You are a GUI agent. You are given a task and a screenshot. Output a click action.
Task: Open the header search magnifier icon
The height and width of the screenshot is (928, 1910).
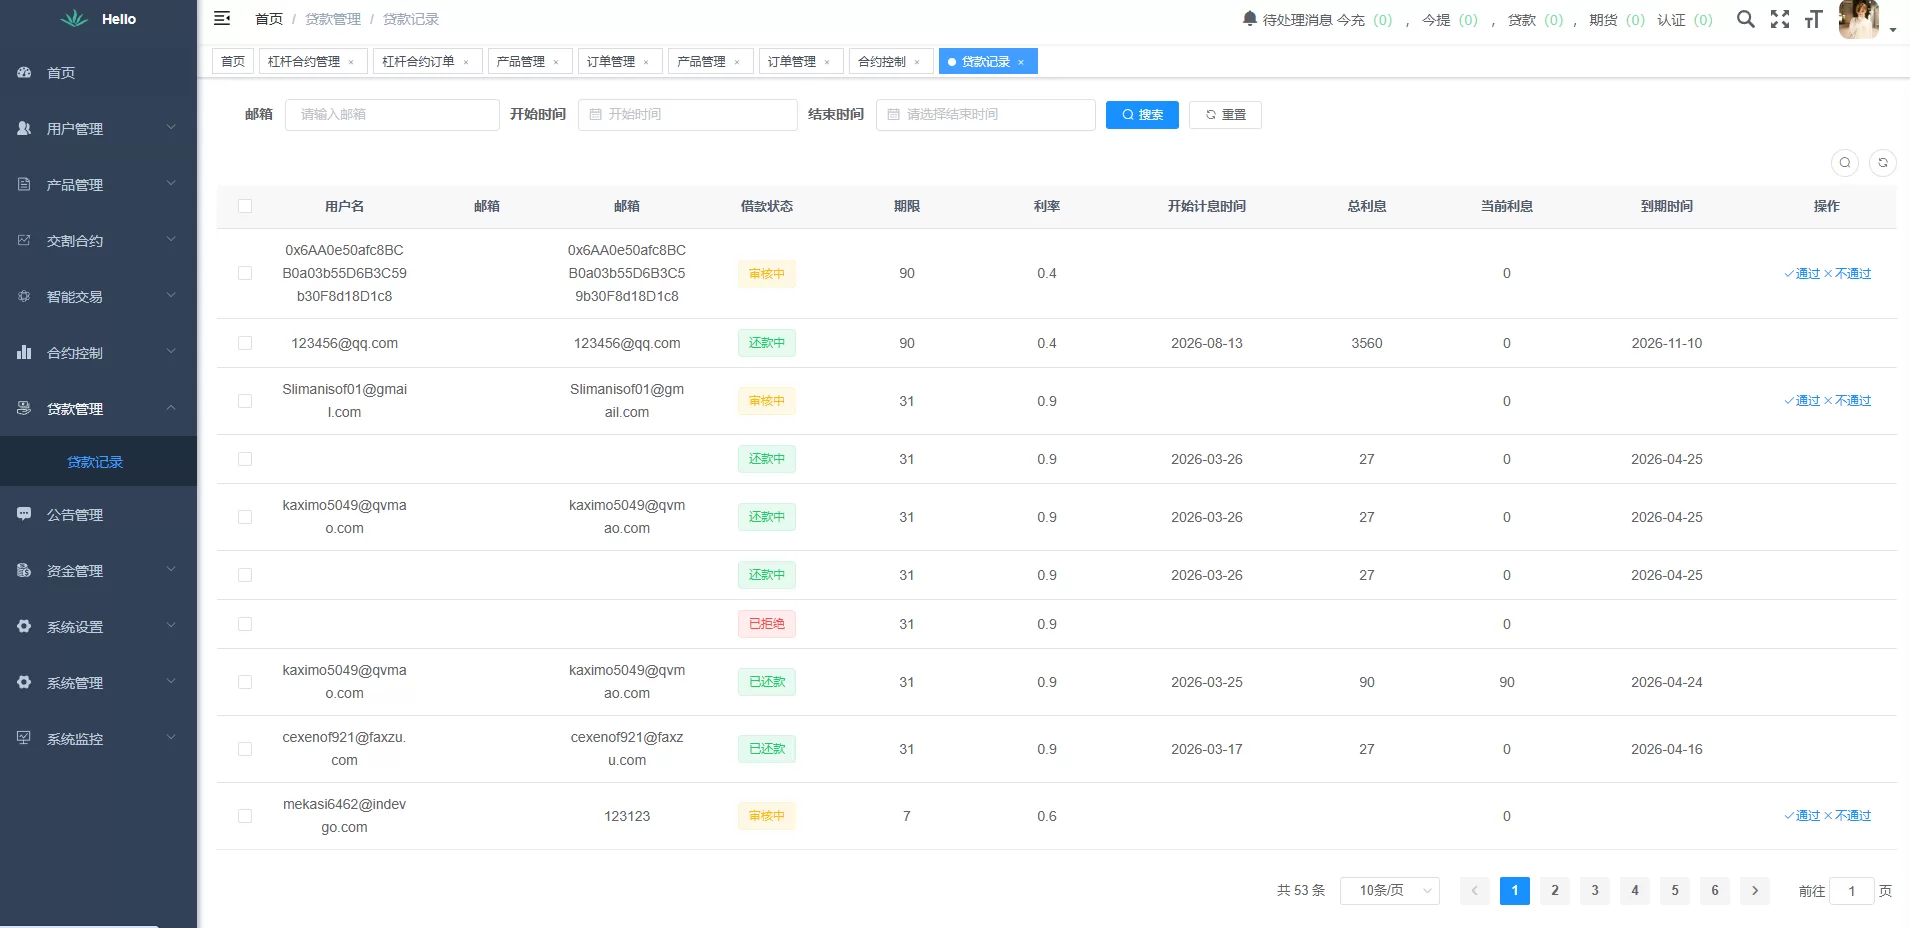(1745, 18)
